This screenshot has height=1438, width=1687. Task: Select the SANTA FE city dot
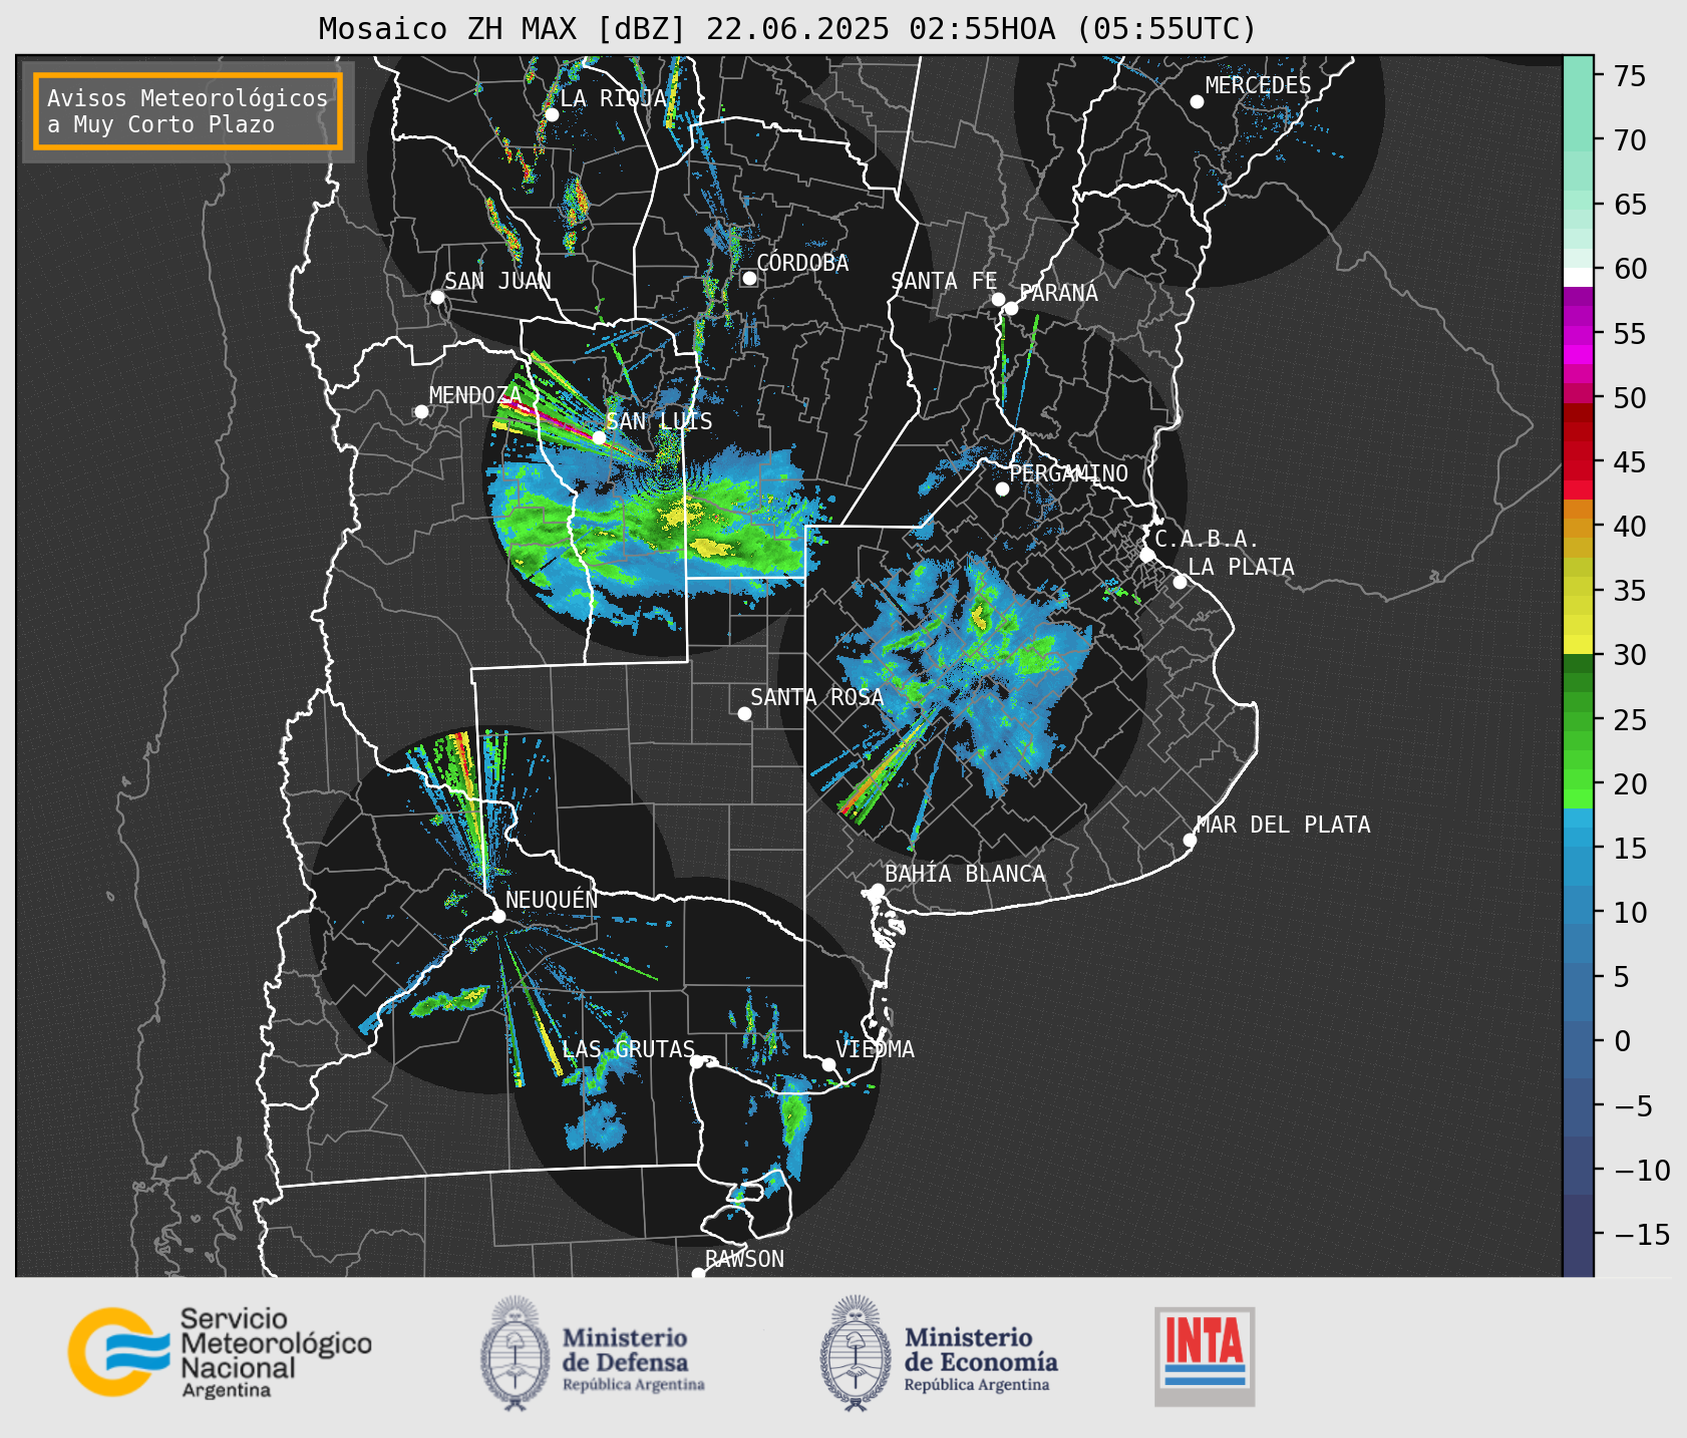(x=998, y=299)
